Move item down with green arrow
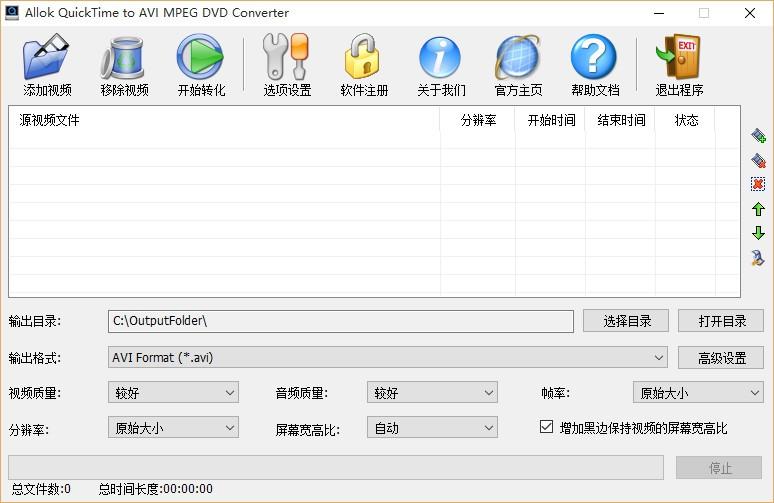 pyautogui.click(x=758, y=233)
